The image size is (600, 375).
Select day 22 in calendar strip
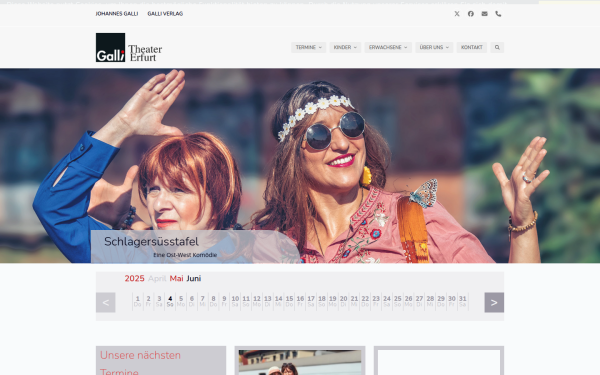(x=365, y=301)
